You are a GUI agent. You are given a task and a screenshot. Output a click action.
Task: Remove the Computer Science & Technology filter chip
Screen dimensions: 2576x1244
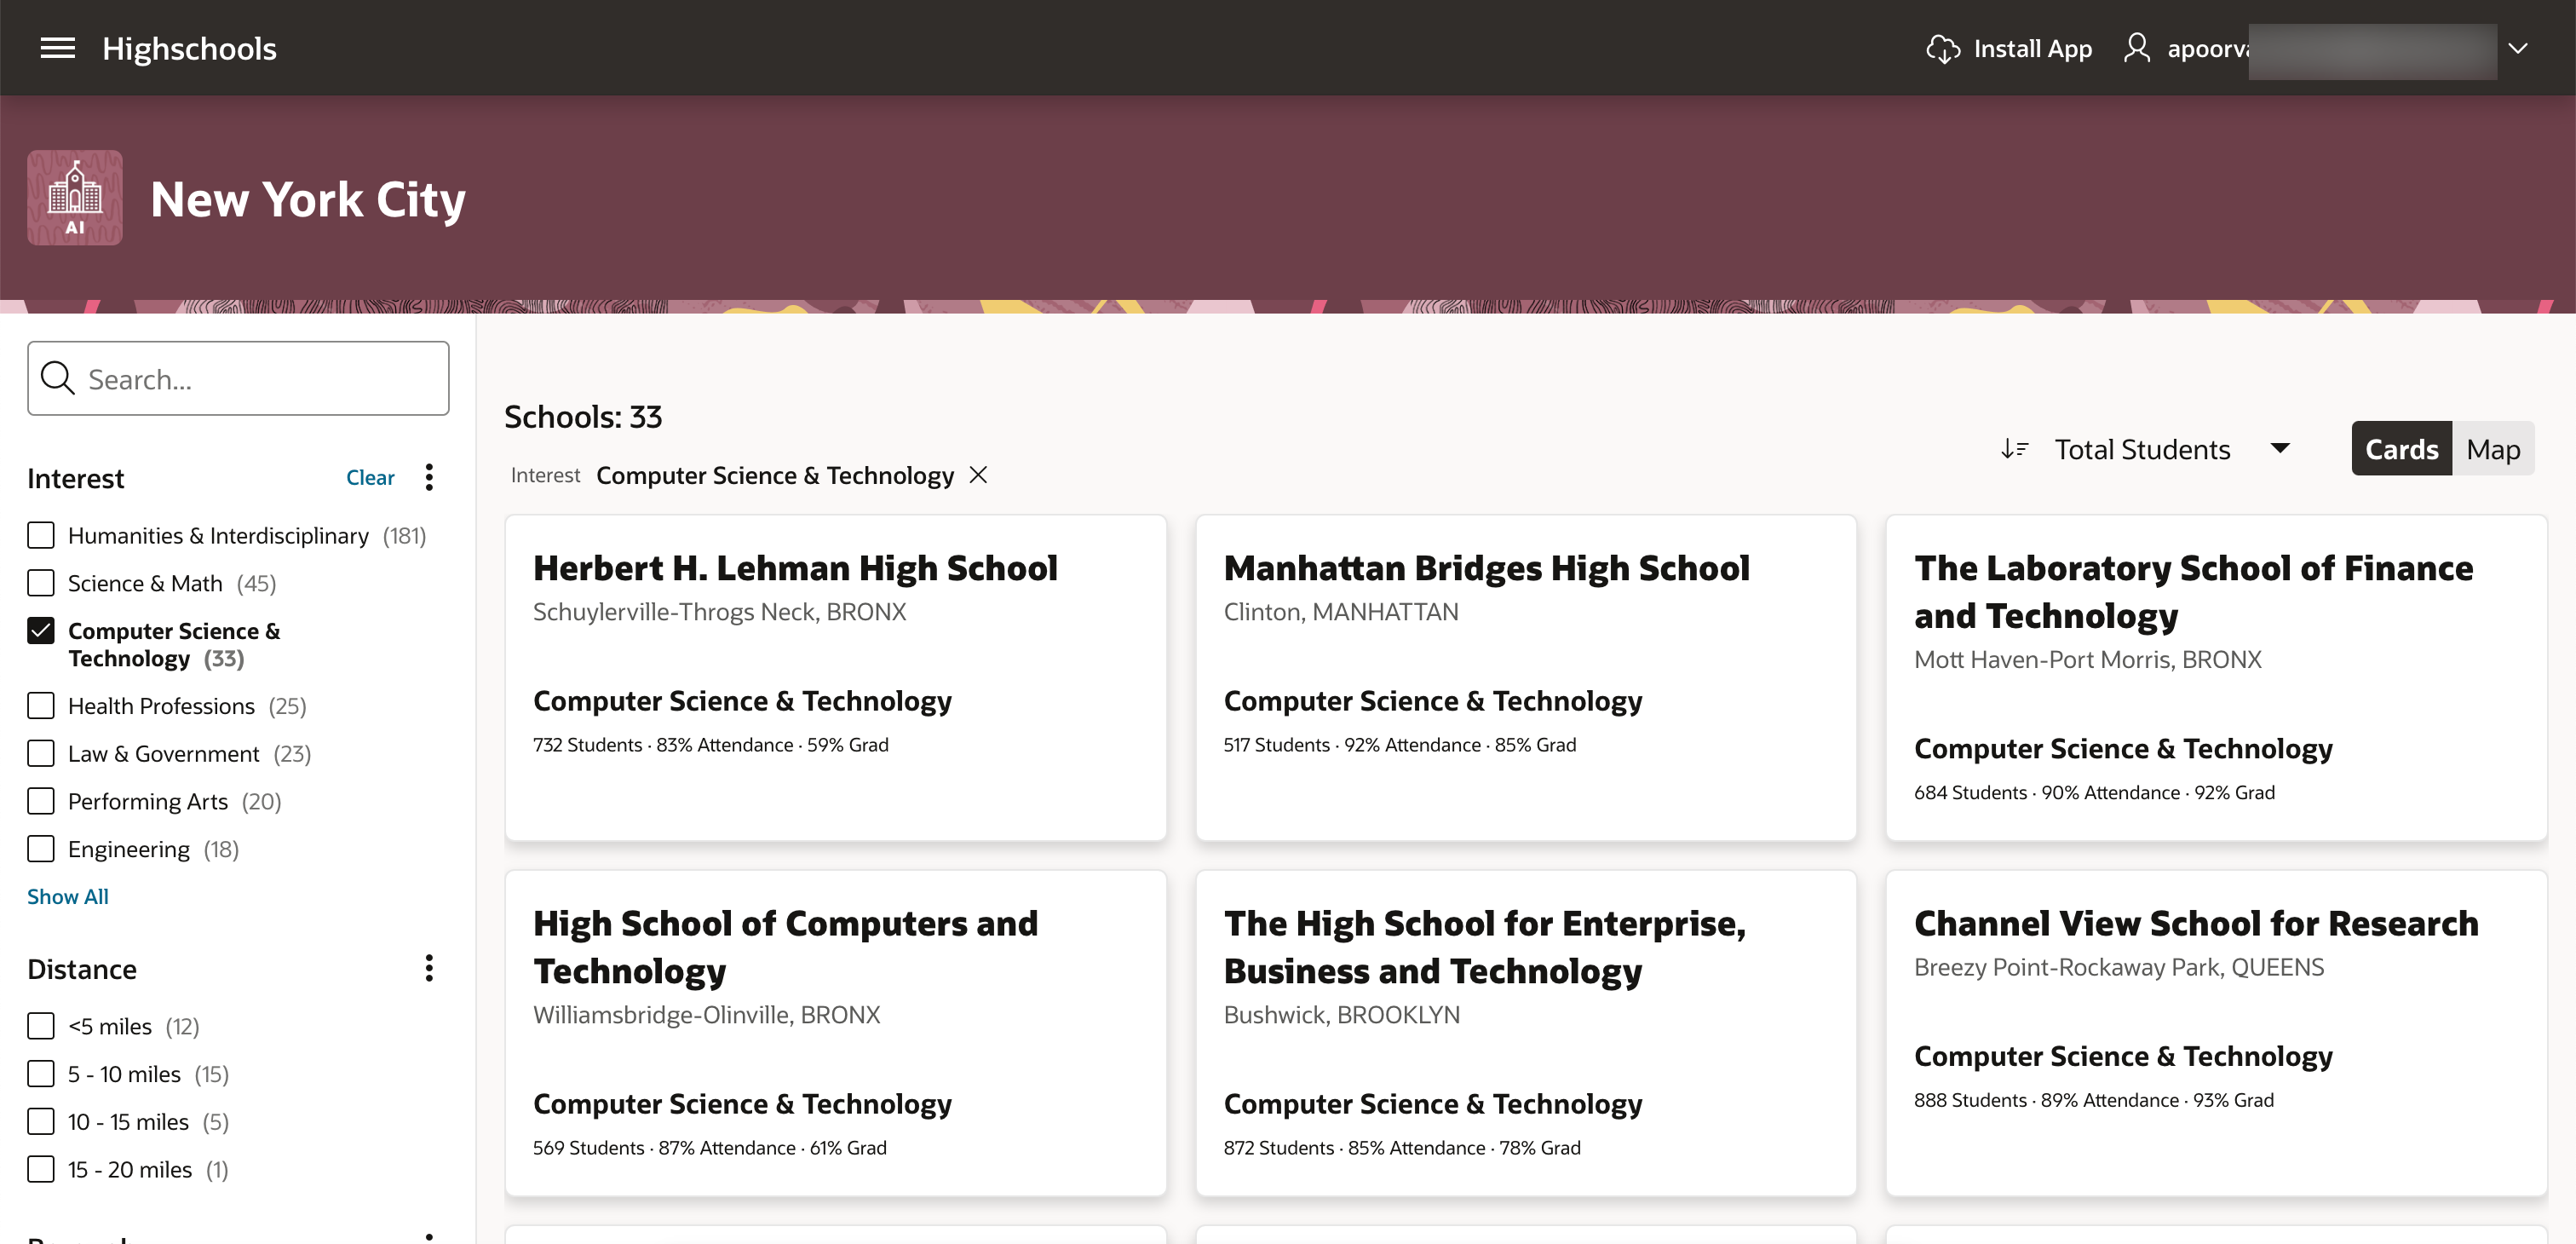pyautogui.click(x=978, y=475)
